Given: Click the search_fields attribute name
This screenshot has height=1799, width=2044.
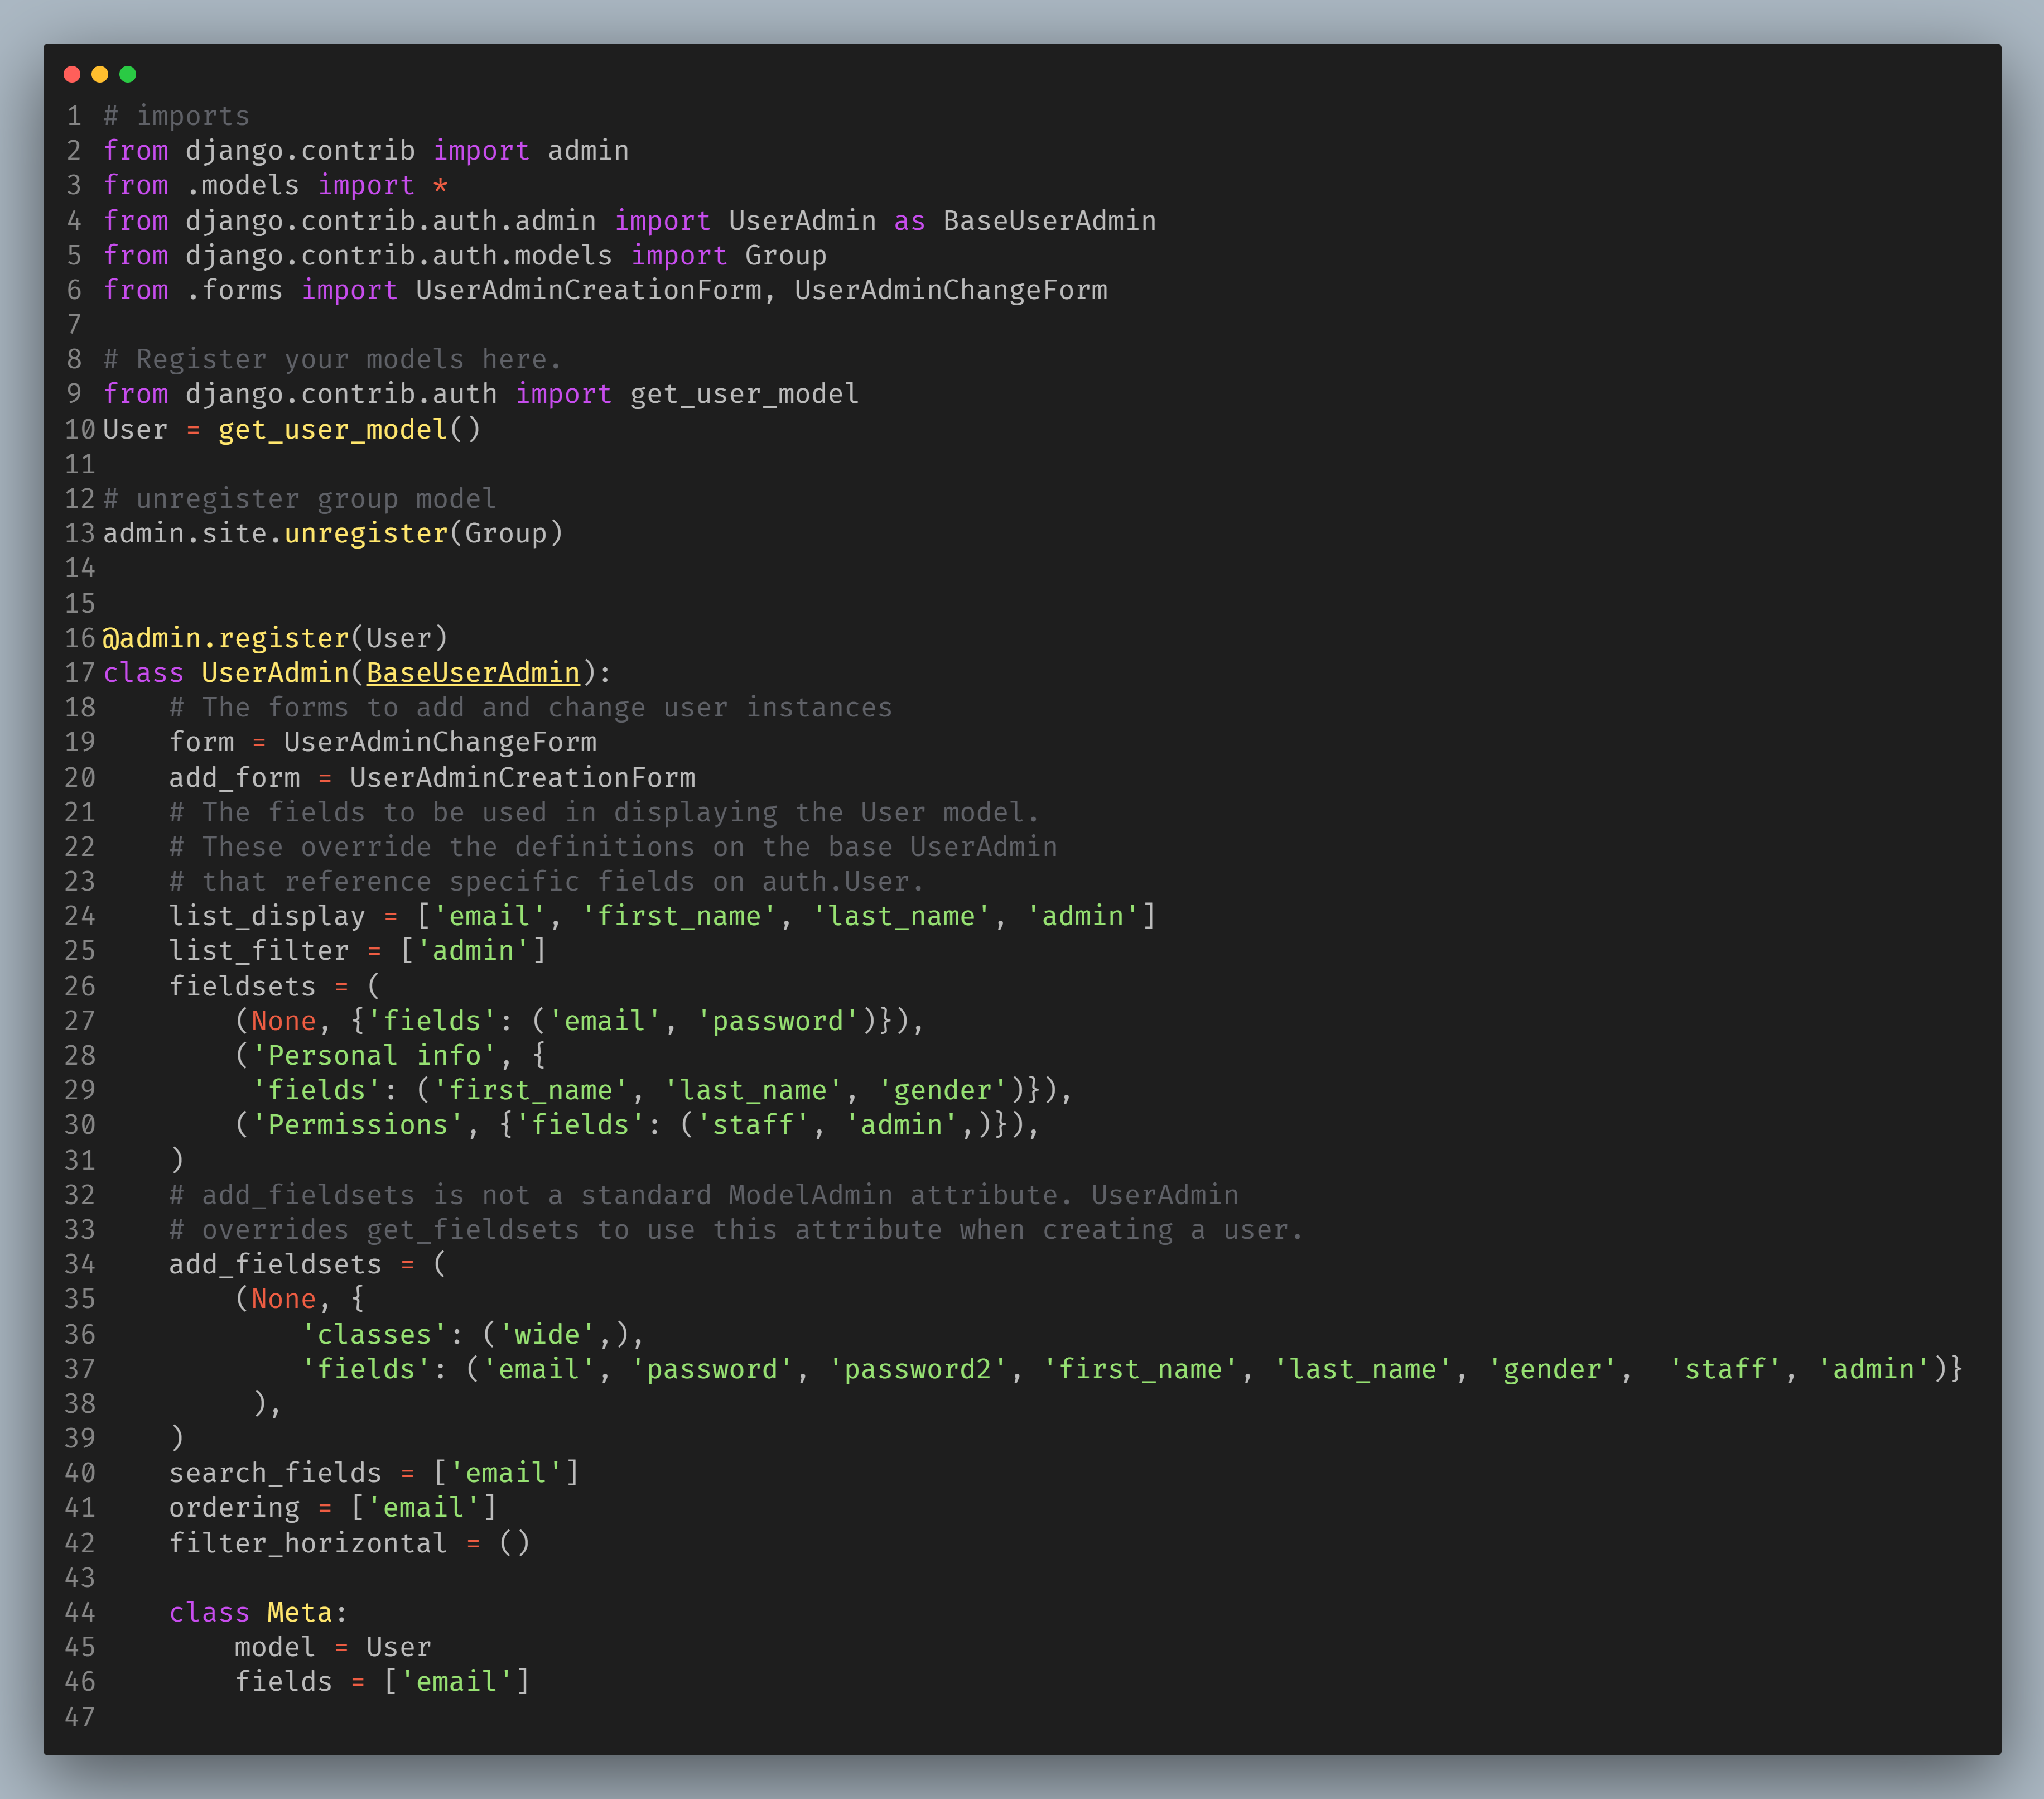Looking at the screenshot, I should point(275,1473).
